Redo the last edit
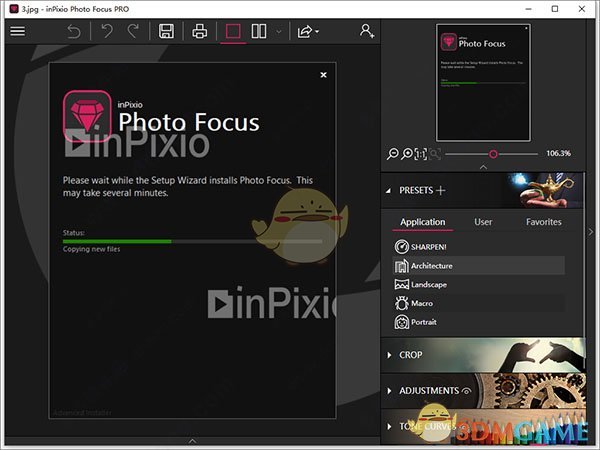This screenshot has height=450, width=600. (133, 31)
